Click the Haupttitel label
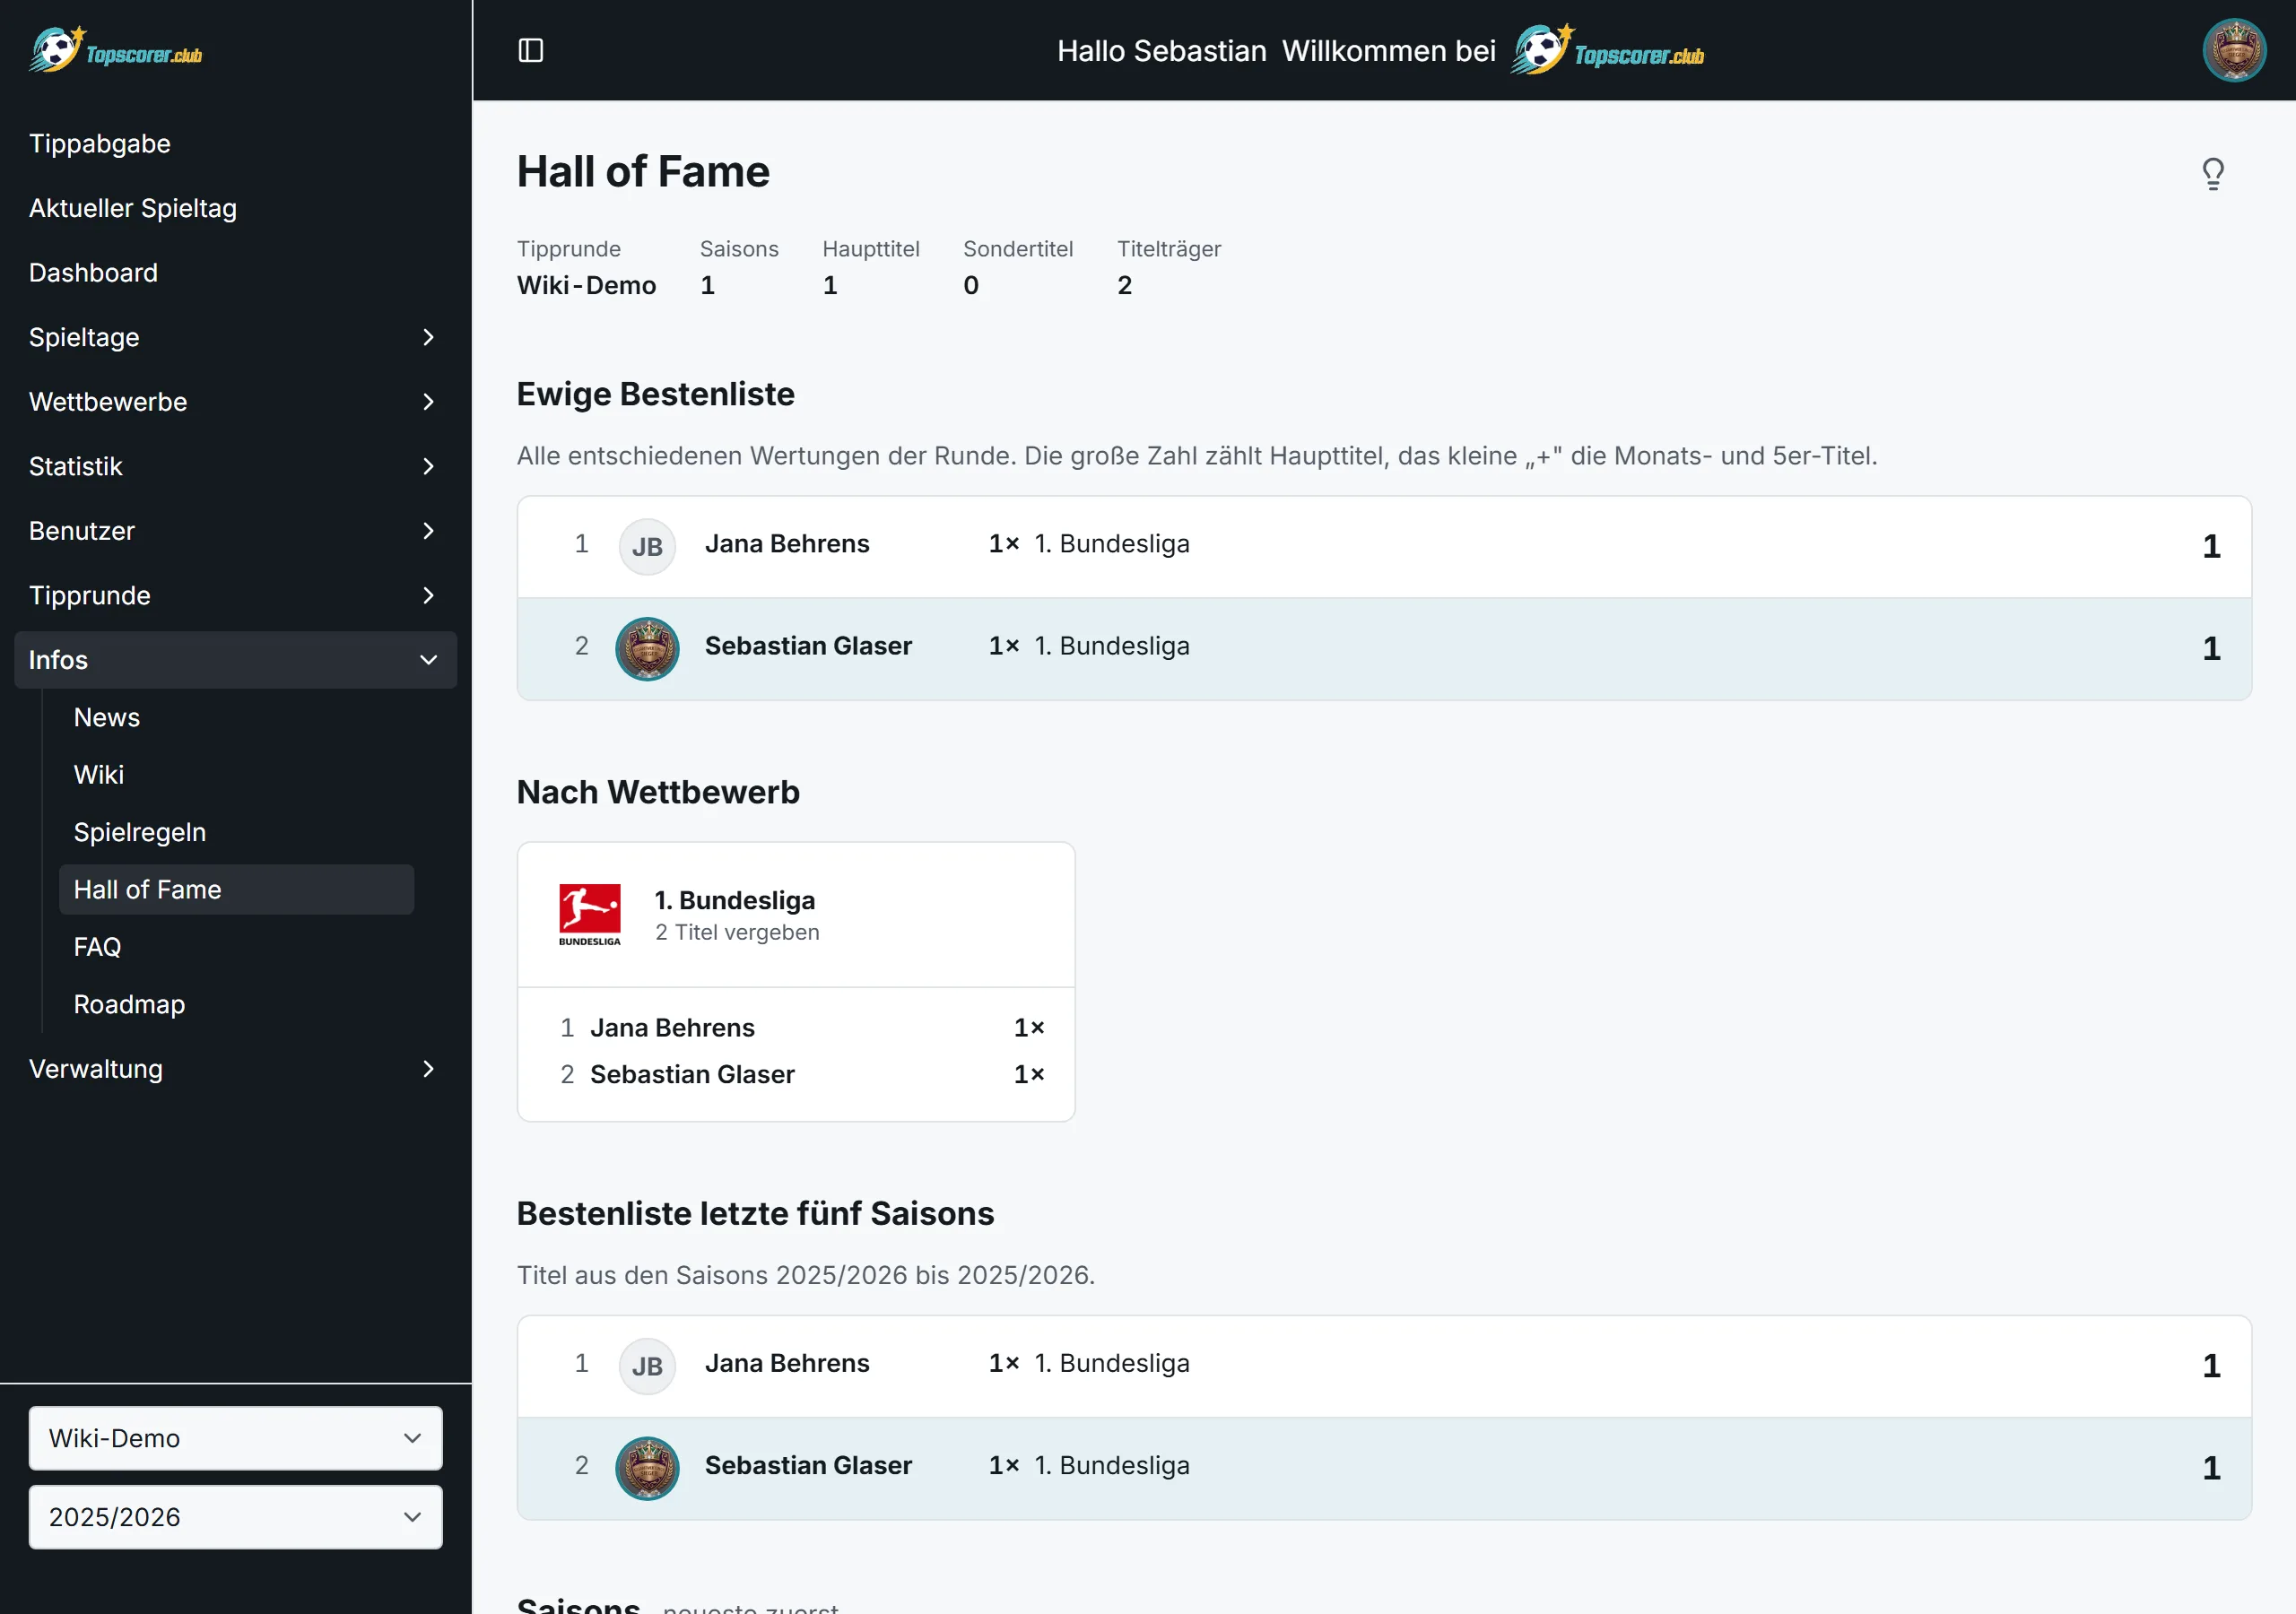The height and width of the screenshot is (1614, 2296). (871, 249)
